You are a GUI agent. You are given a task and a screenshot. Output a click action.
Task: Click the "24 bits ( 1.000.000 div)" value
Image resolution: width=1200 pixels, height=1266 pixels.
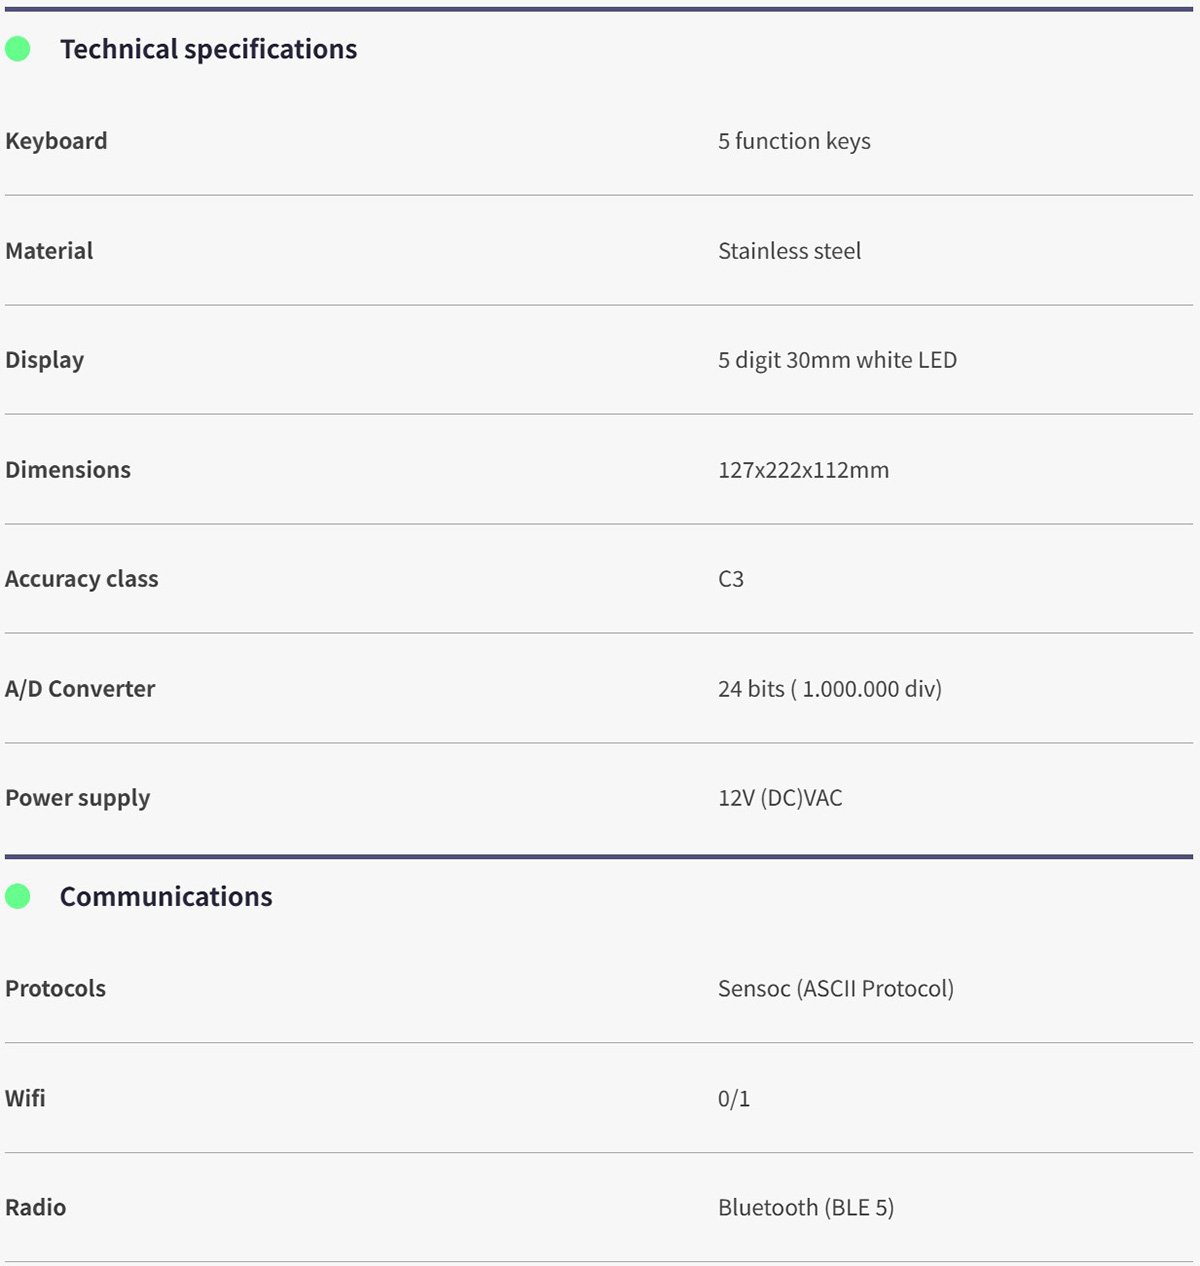(x=830, y=689)
